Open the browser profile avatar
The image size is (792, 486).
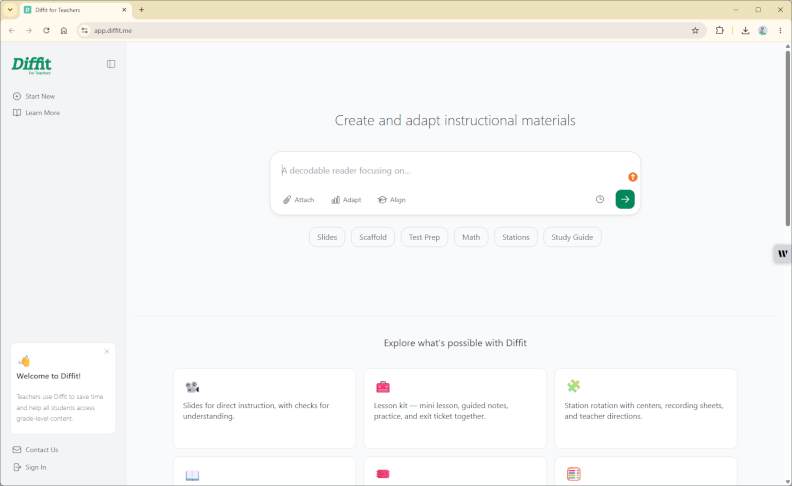click(x=763, y=30)
